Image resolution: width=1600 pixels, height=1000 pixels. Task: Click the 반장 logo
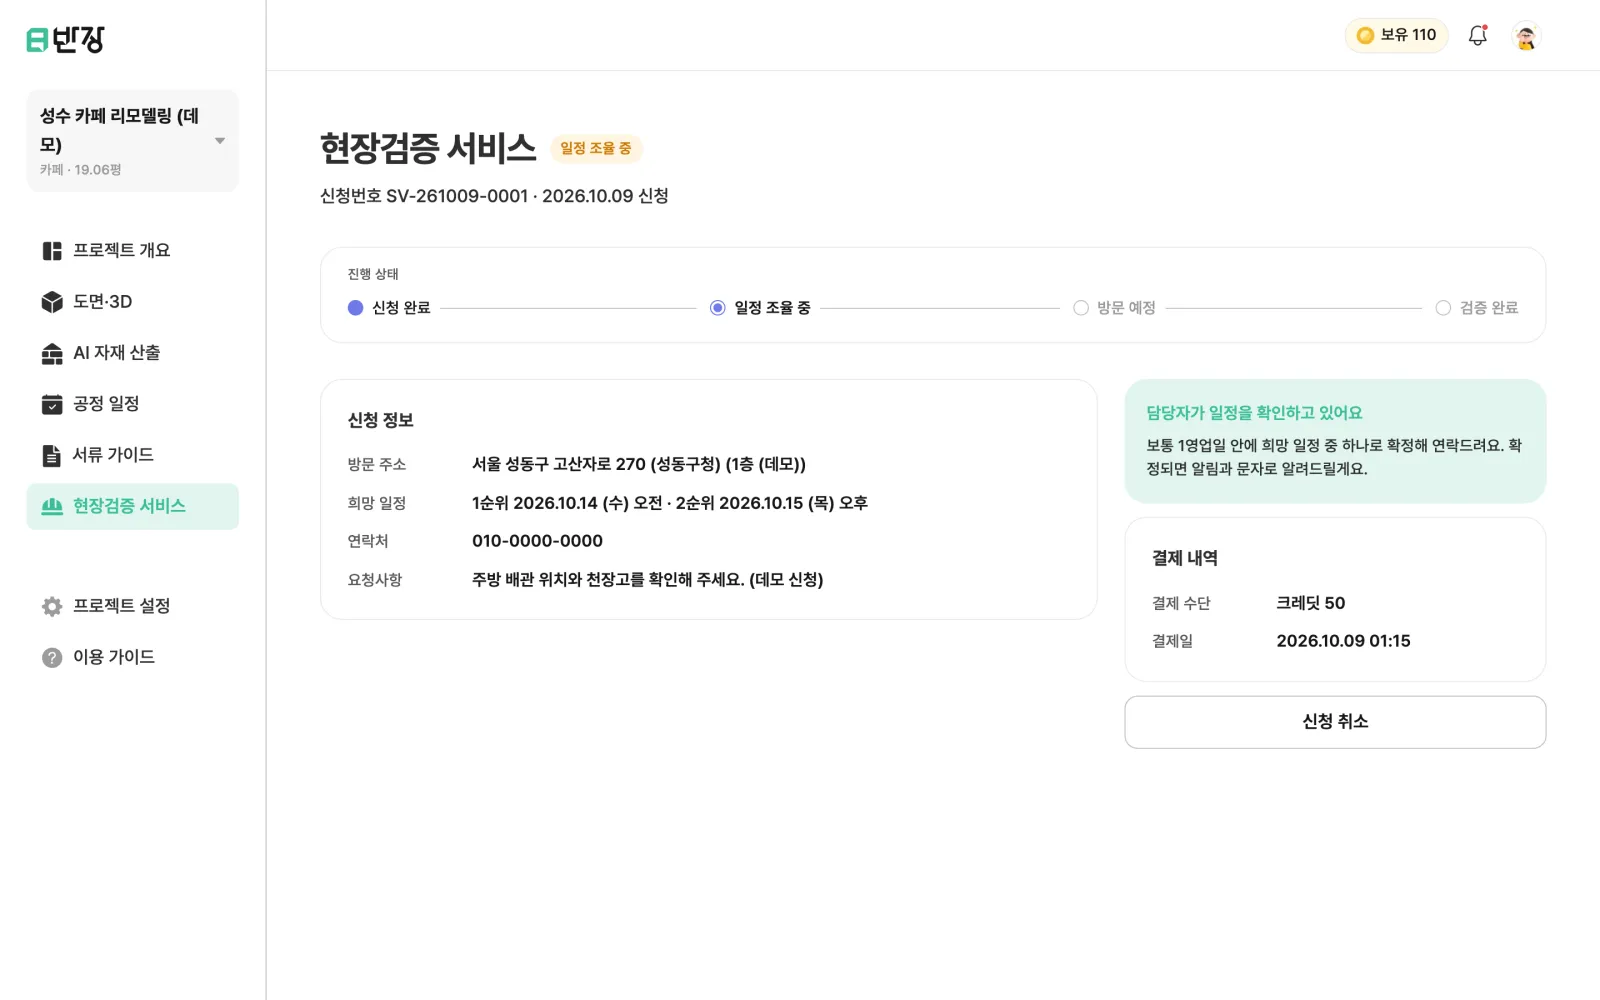[x=65, y=39]
